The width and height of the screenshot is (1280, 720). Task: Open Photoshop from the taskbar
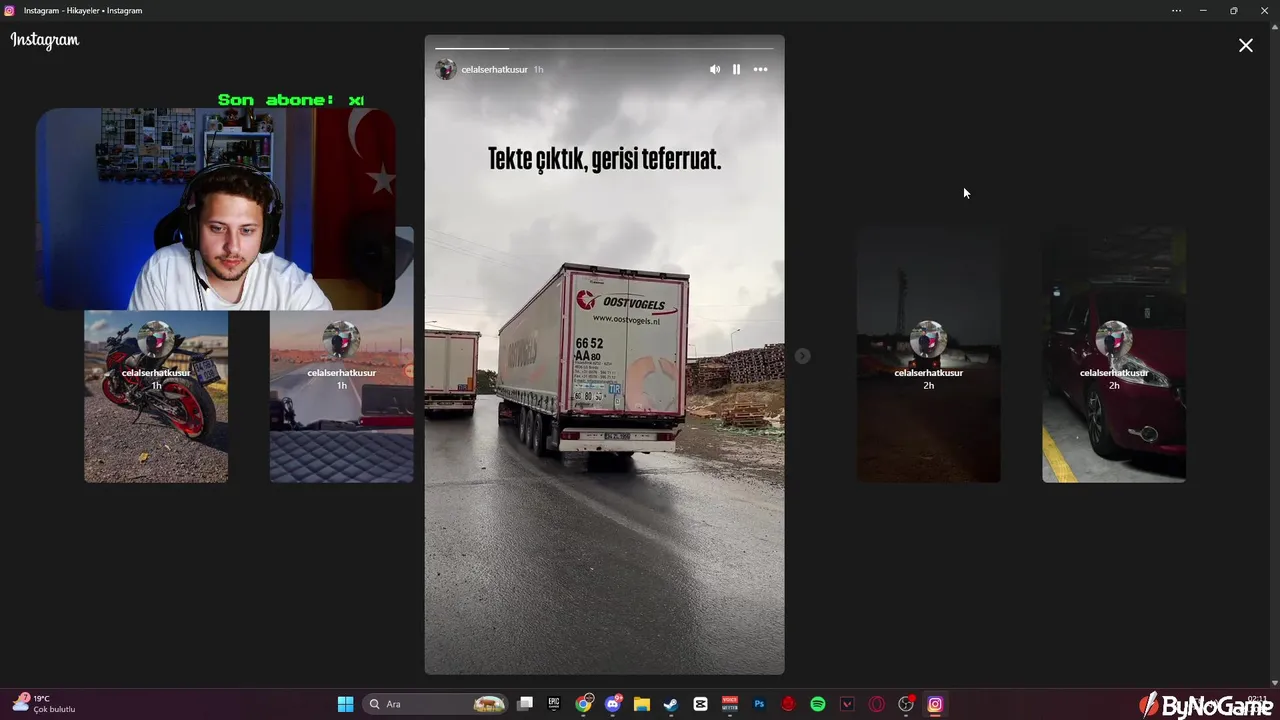759,704
